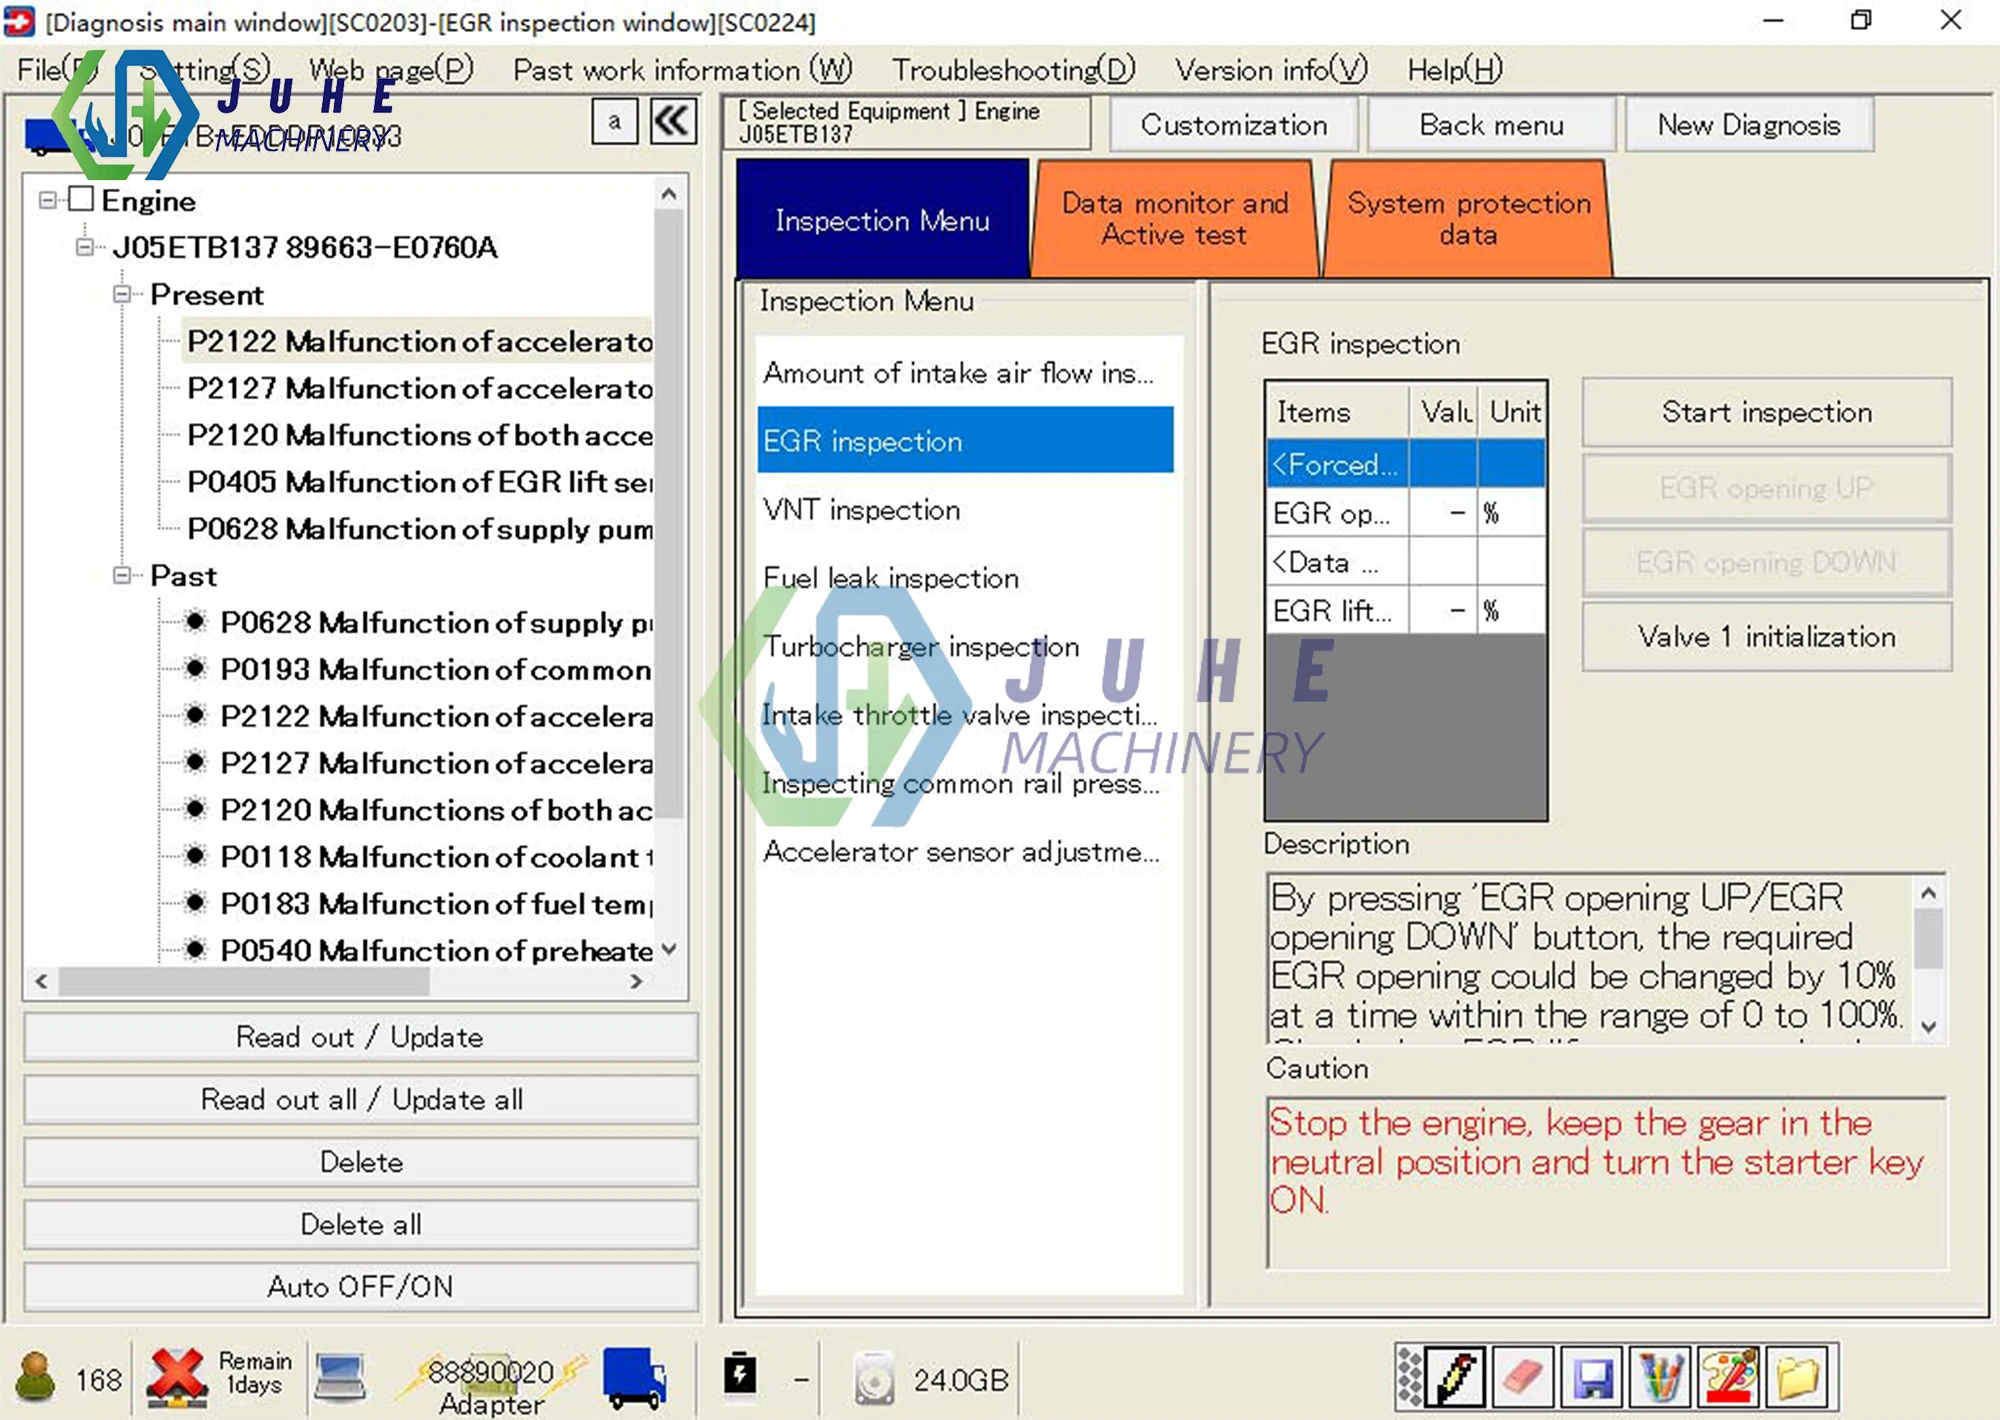Click the fault tree horizontal scrollbar
2000x1420 pixels.
pyautogui.click(x=245, y=982)
